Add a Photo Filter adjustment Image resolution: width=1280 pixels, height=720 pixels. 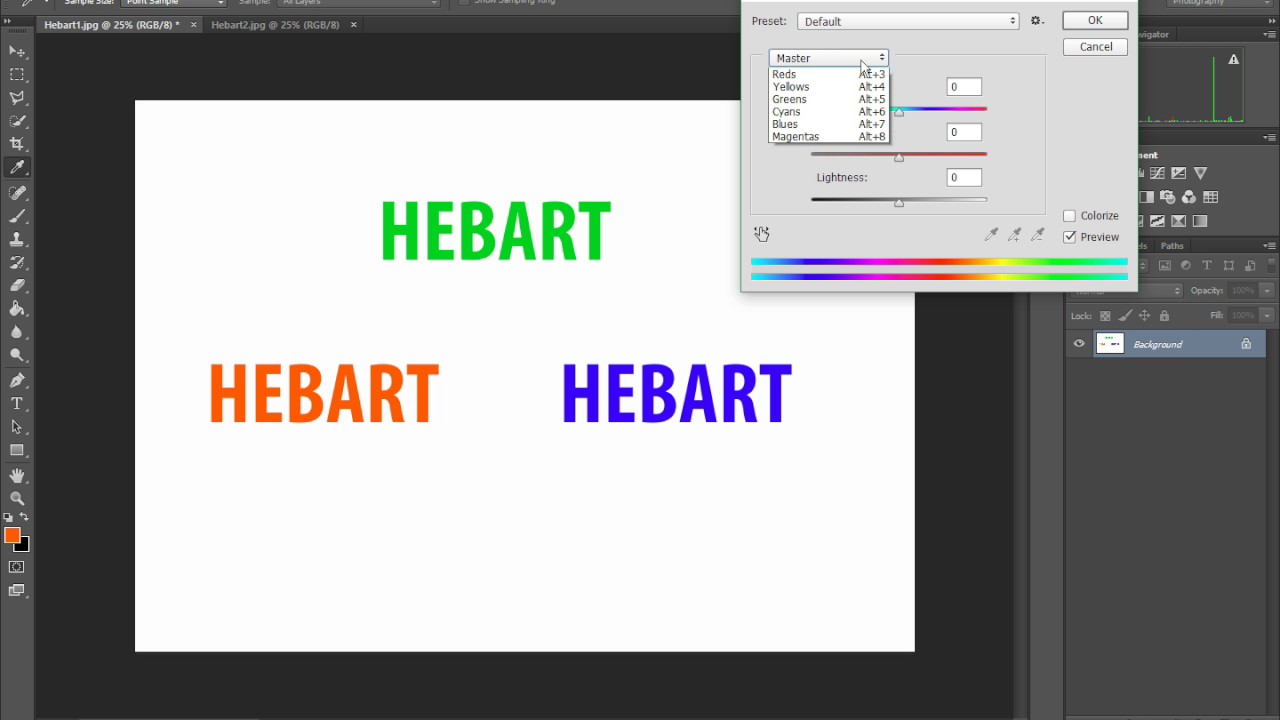click(x=1167, y=197)
